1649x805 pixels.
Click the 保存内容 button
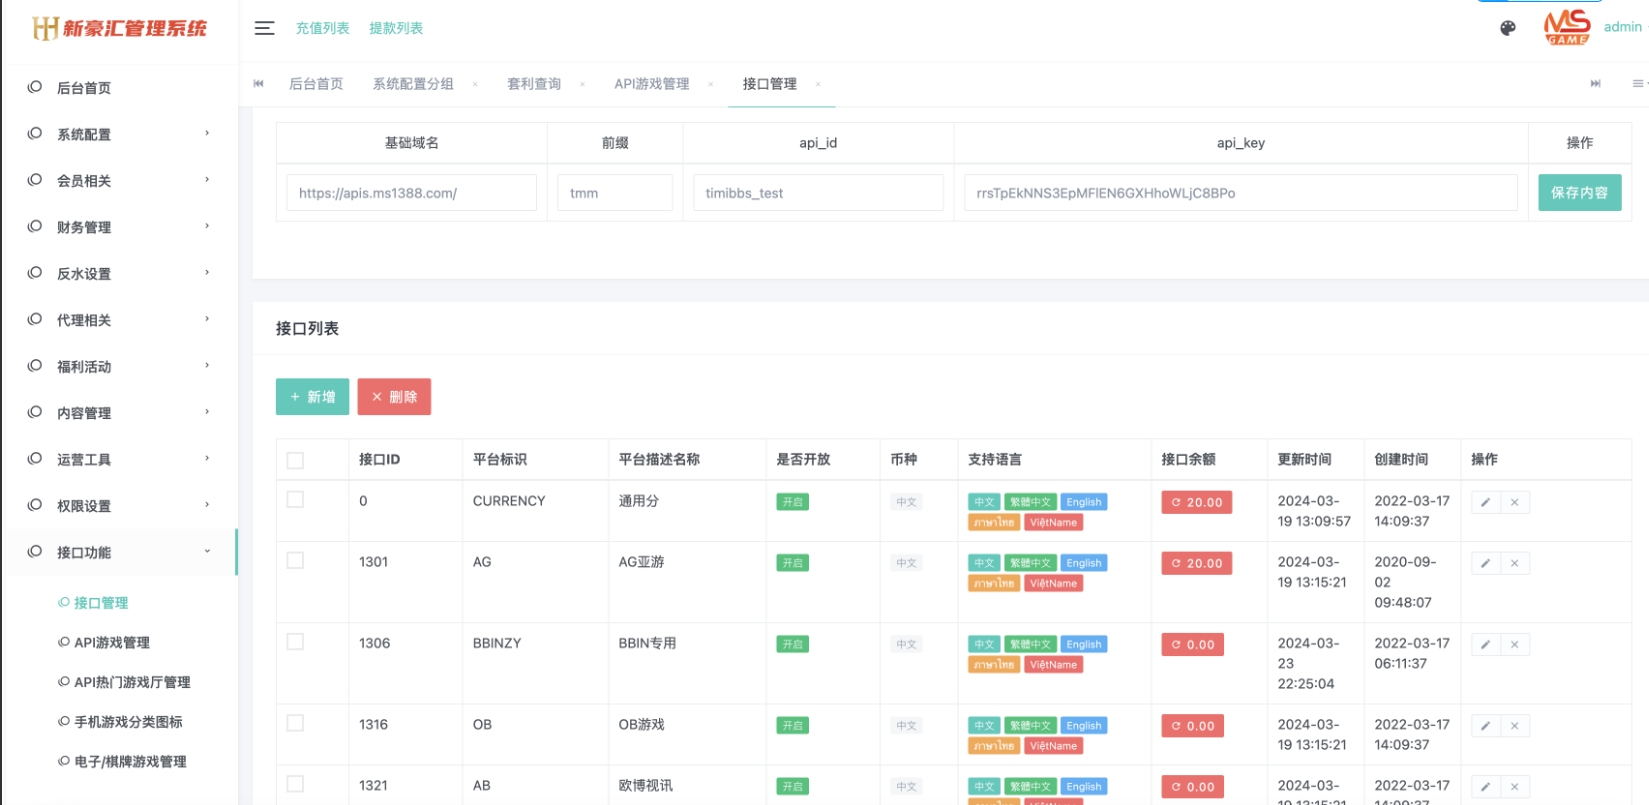pos(1580,193)
